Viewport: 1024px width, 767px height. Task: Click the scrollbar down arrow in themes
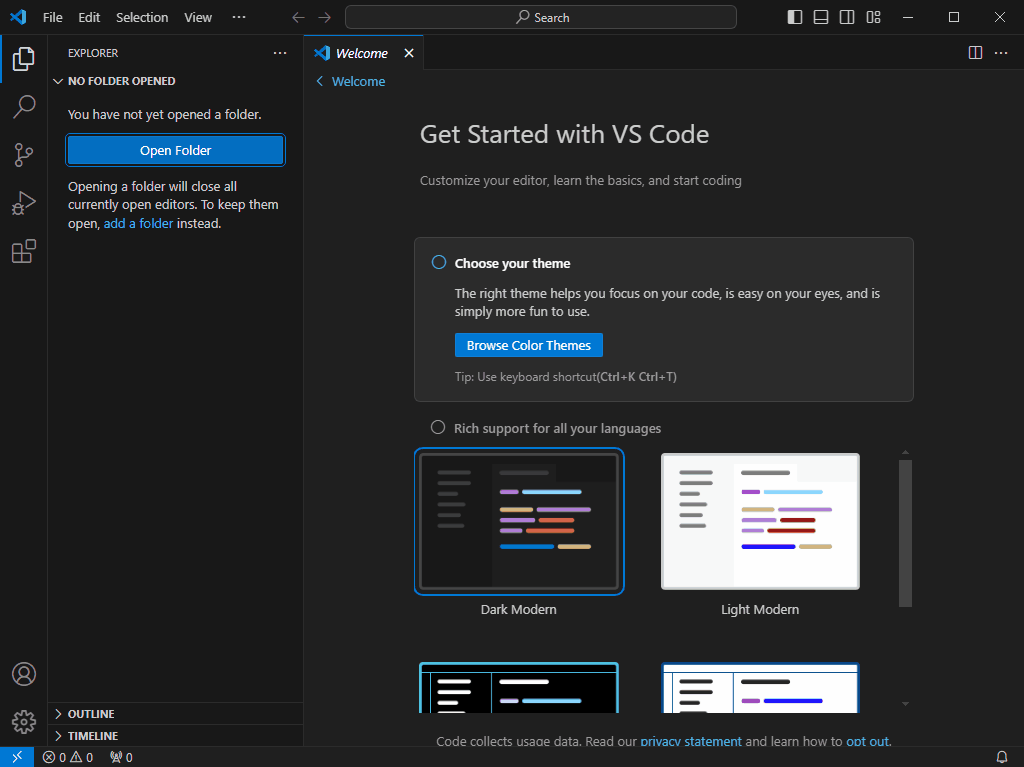point(905,704)
